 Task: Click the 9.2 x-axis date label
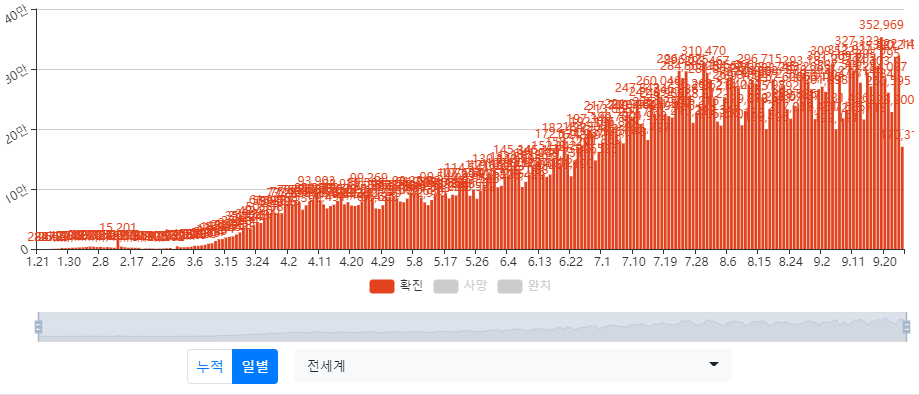822,261
